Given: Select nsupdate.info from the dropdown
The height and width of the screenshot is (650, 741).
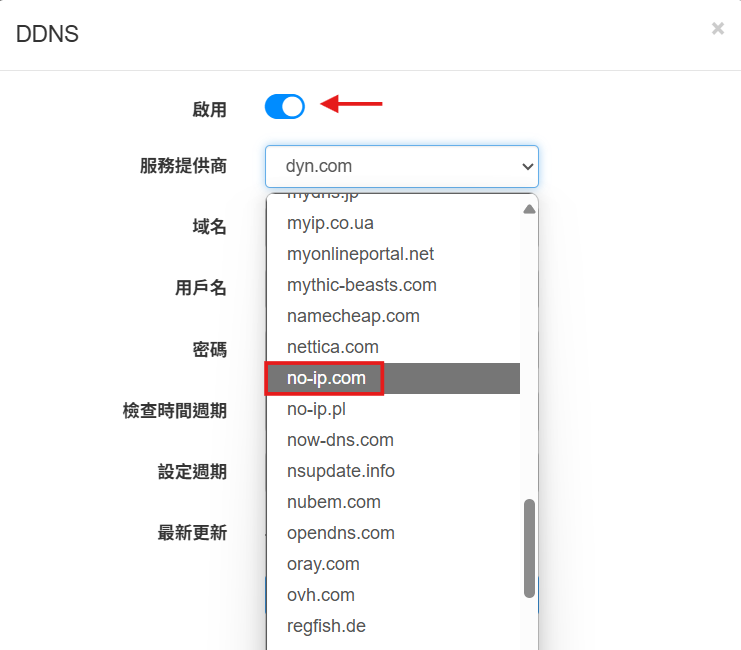Looking at the screenshot, I should click(x=394, y=471).
